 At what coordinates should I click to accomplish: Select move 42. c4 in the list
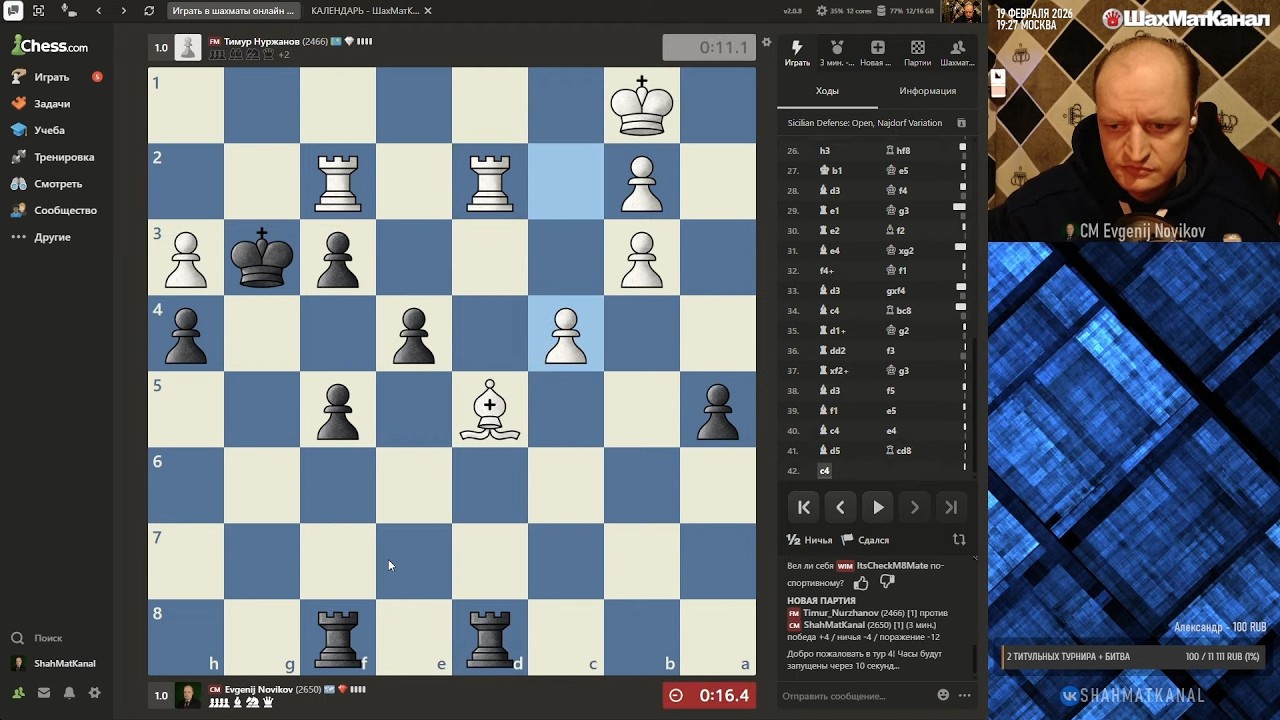(825, 471)
